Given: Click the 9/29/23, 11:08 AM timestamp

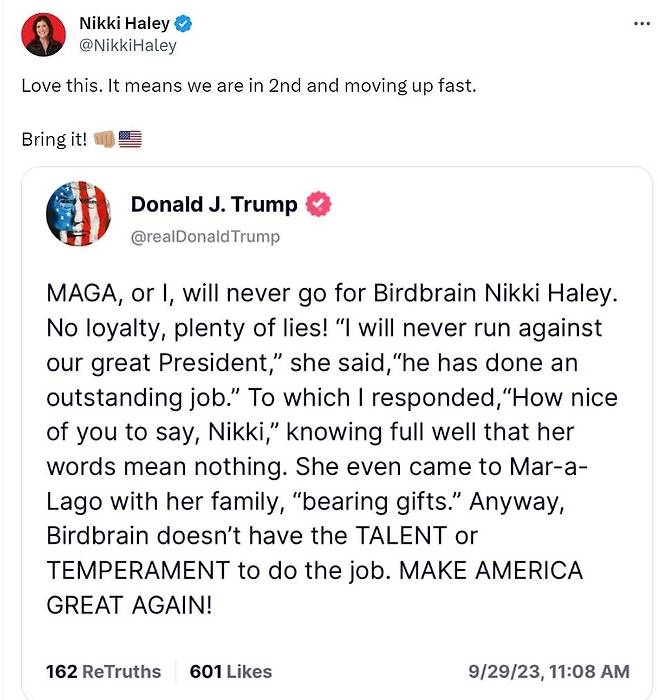Looking at the screenshot, I should click(549, 671).
